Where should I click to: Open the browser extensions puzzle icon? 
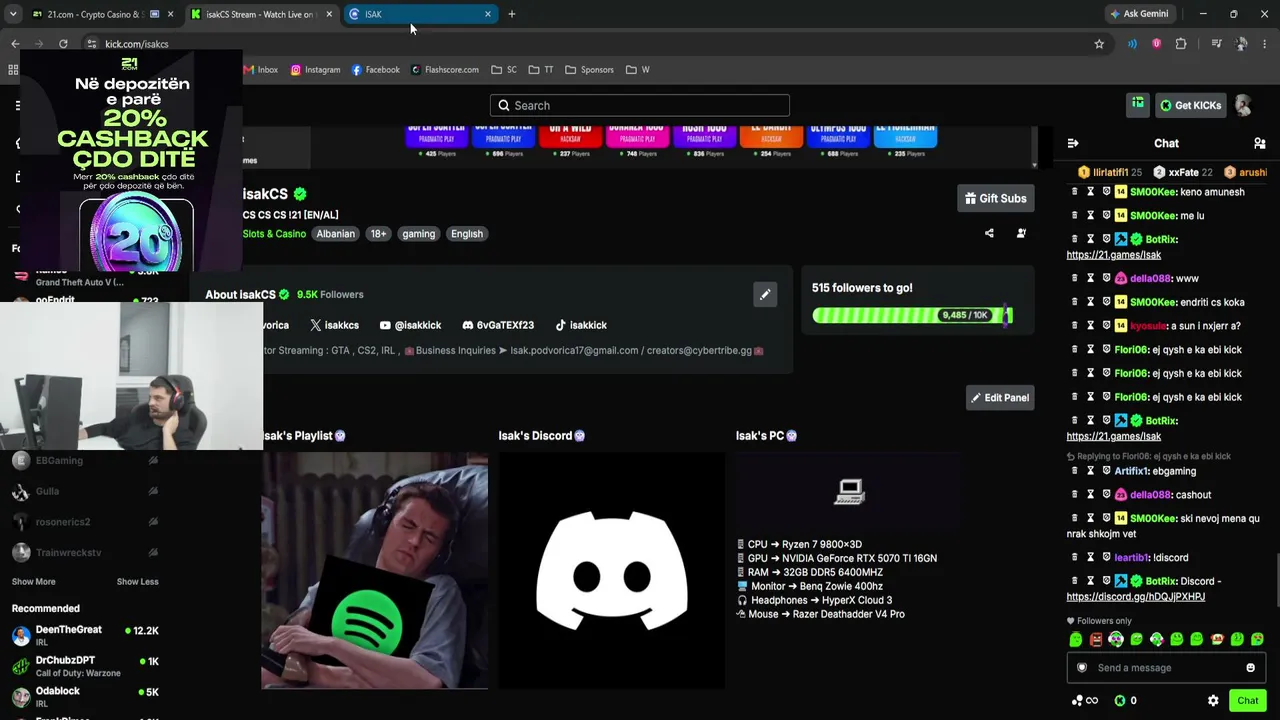pyautogui.click(x=1181, y=44)
